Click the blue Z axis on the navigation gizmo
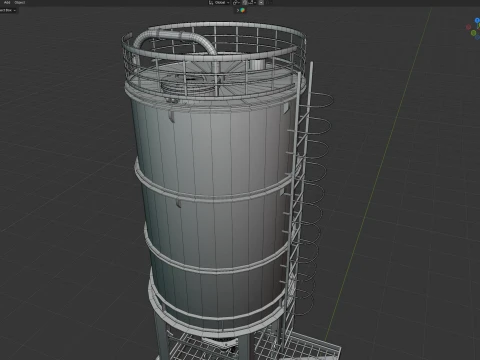This screenshot has width=480, height=360. point(477,20)
